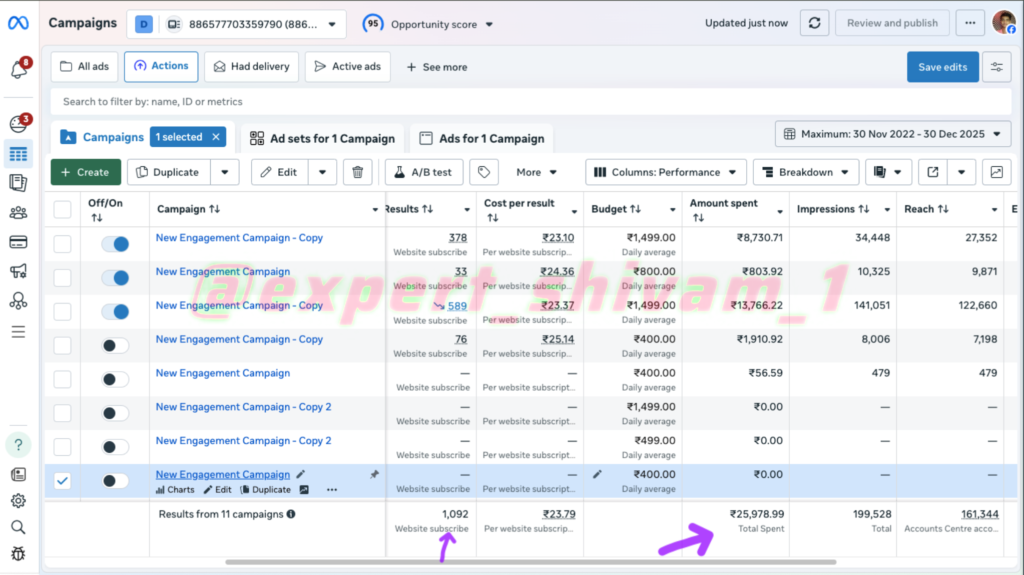The height and width of the screenshot is (575, 1024).
Task: Open the charts view icon at toolbar right
Action: (996, 172)
